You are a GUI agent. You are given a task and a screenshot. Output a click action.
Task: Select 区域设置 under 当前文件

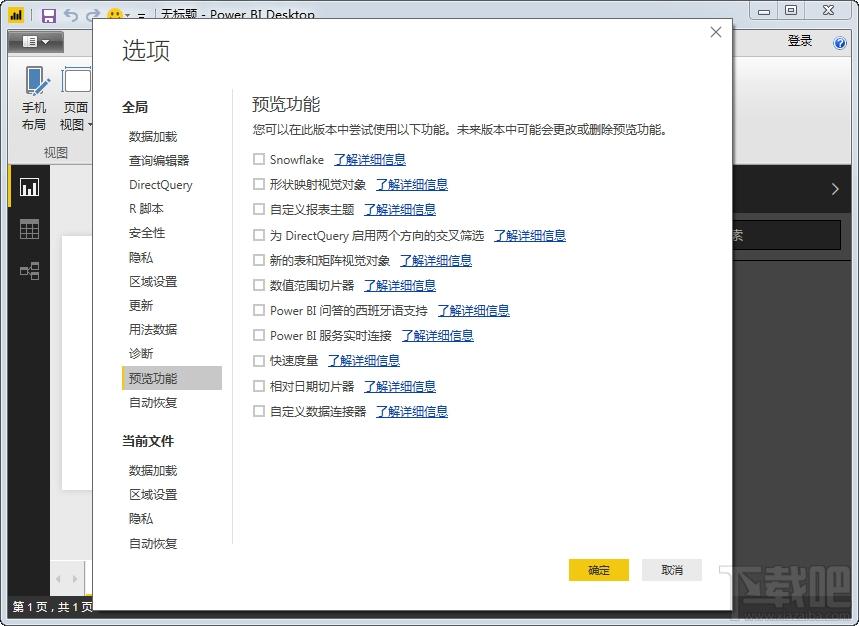coord(153,495)
